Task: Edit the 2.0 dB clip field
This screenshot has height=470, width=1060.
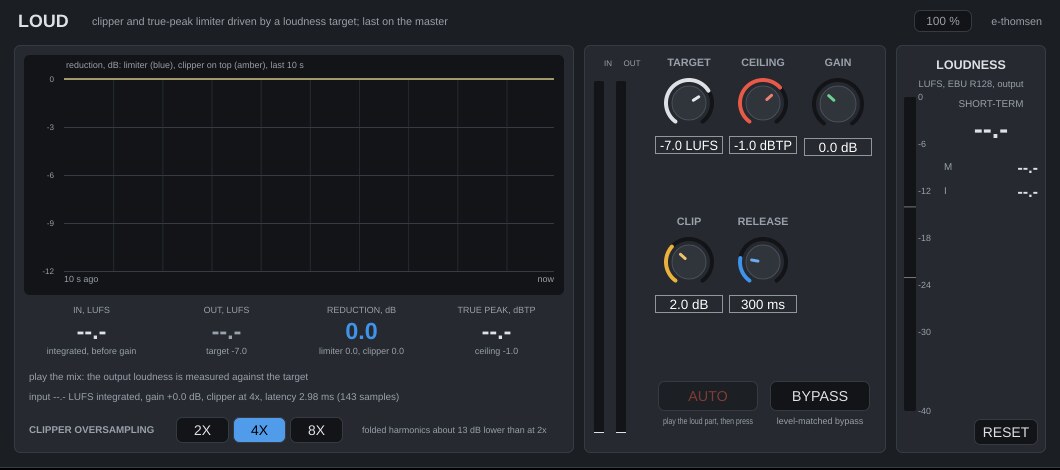Action: point(689,304)
